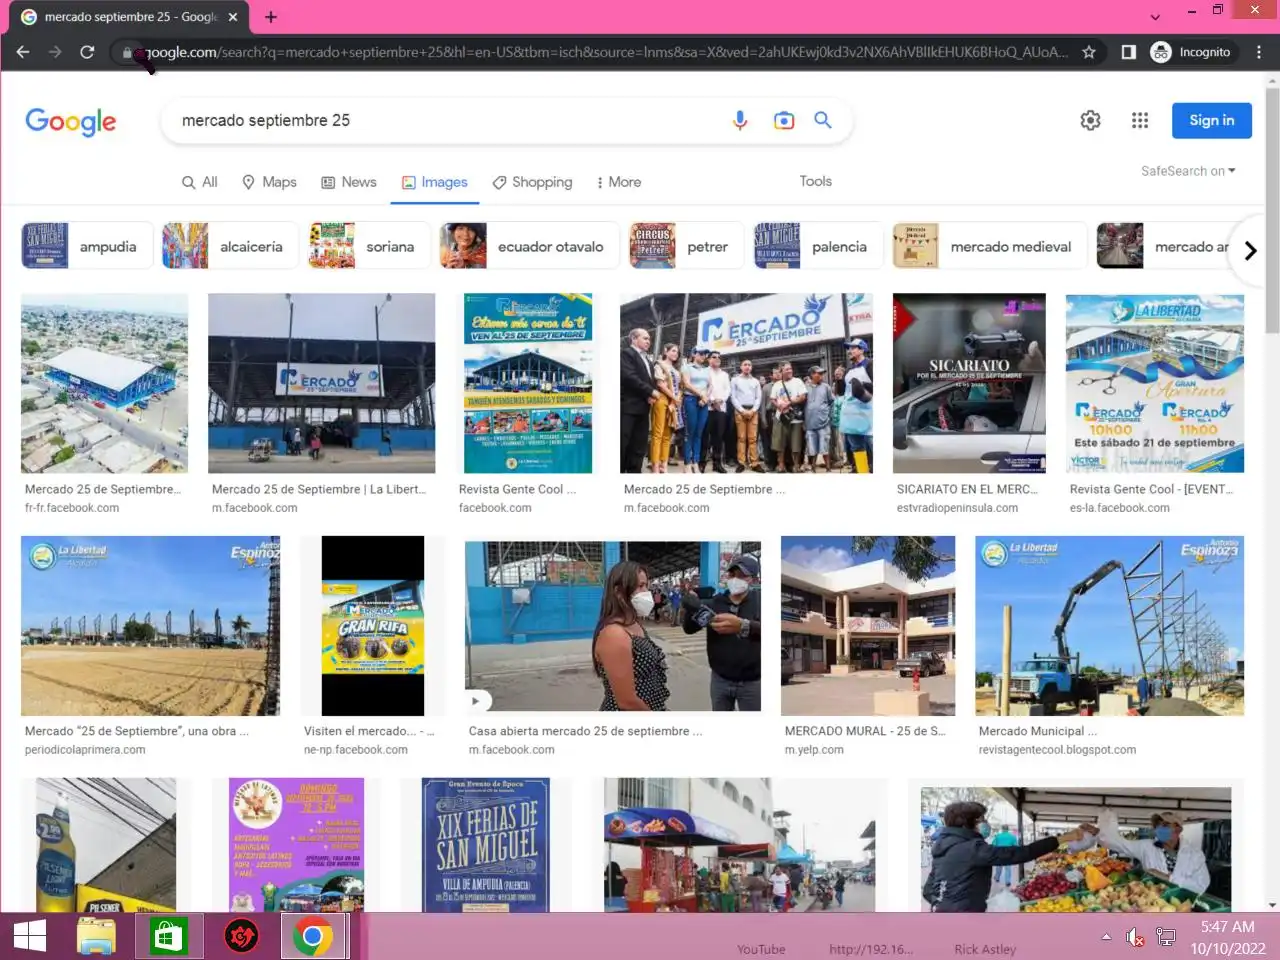The image size is (1280, 960).
Task: Open the GRAN RIFA image result
Action: [373, 625]
